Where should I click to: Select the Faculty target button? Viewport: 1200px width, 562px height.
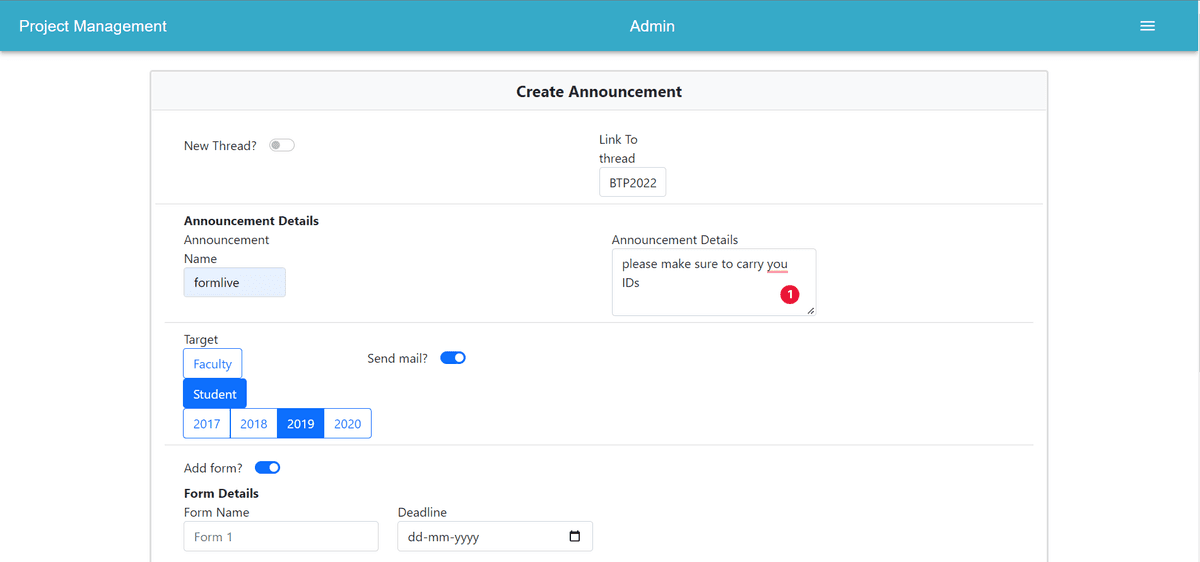pyautogui.click(x=212, y=364)
